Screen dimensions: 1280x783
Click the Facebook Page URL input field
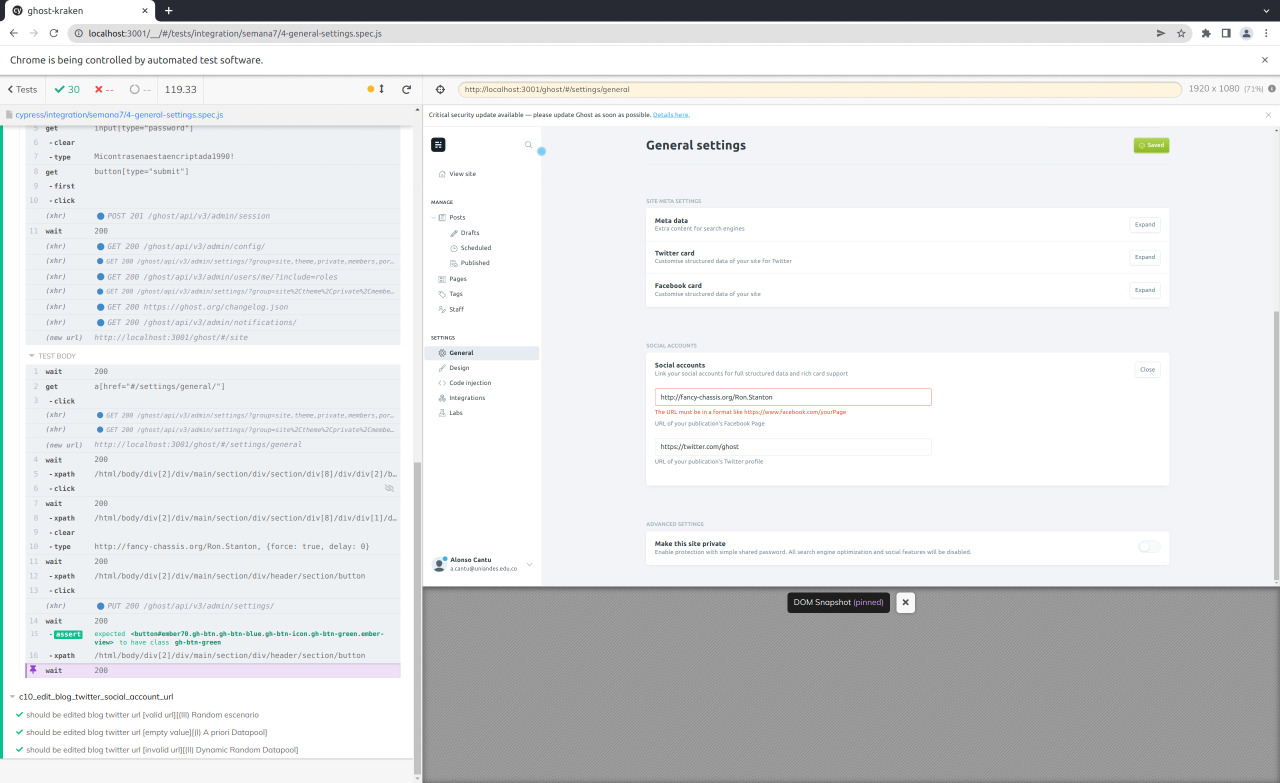(x=792, y=396)
